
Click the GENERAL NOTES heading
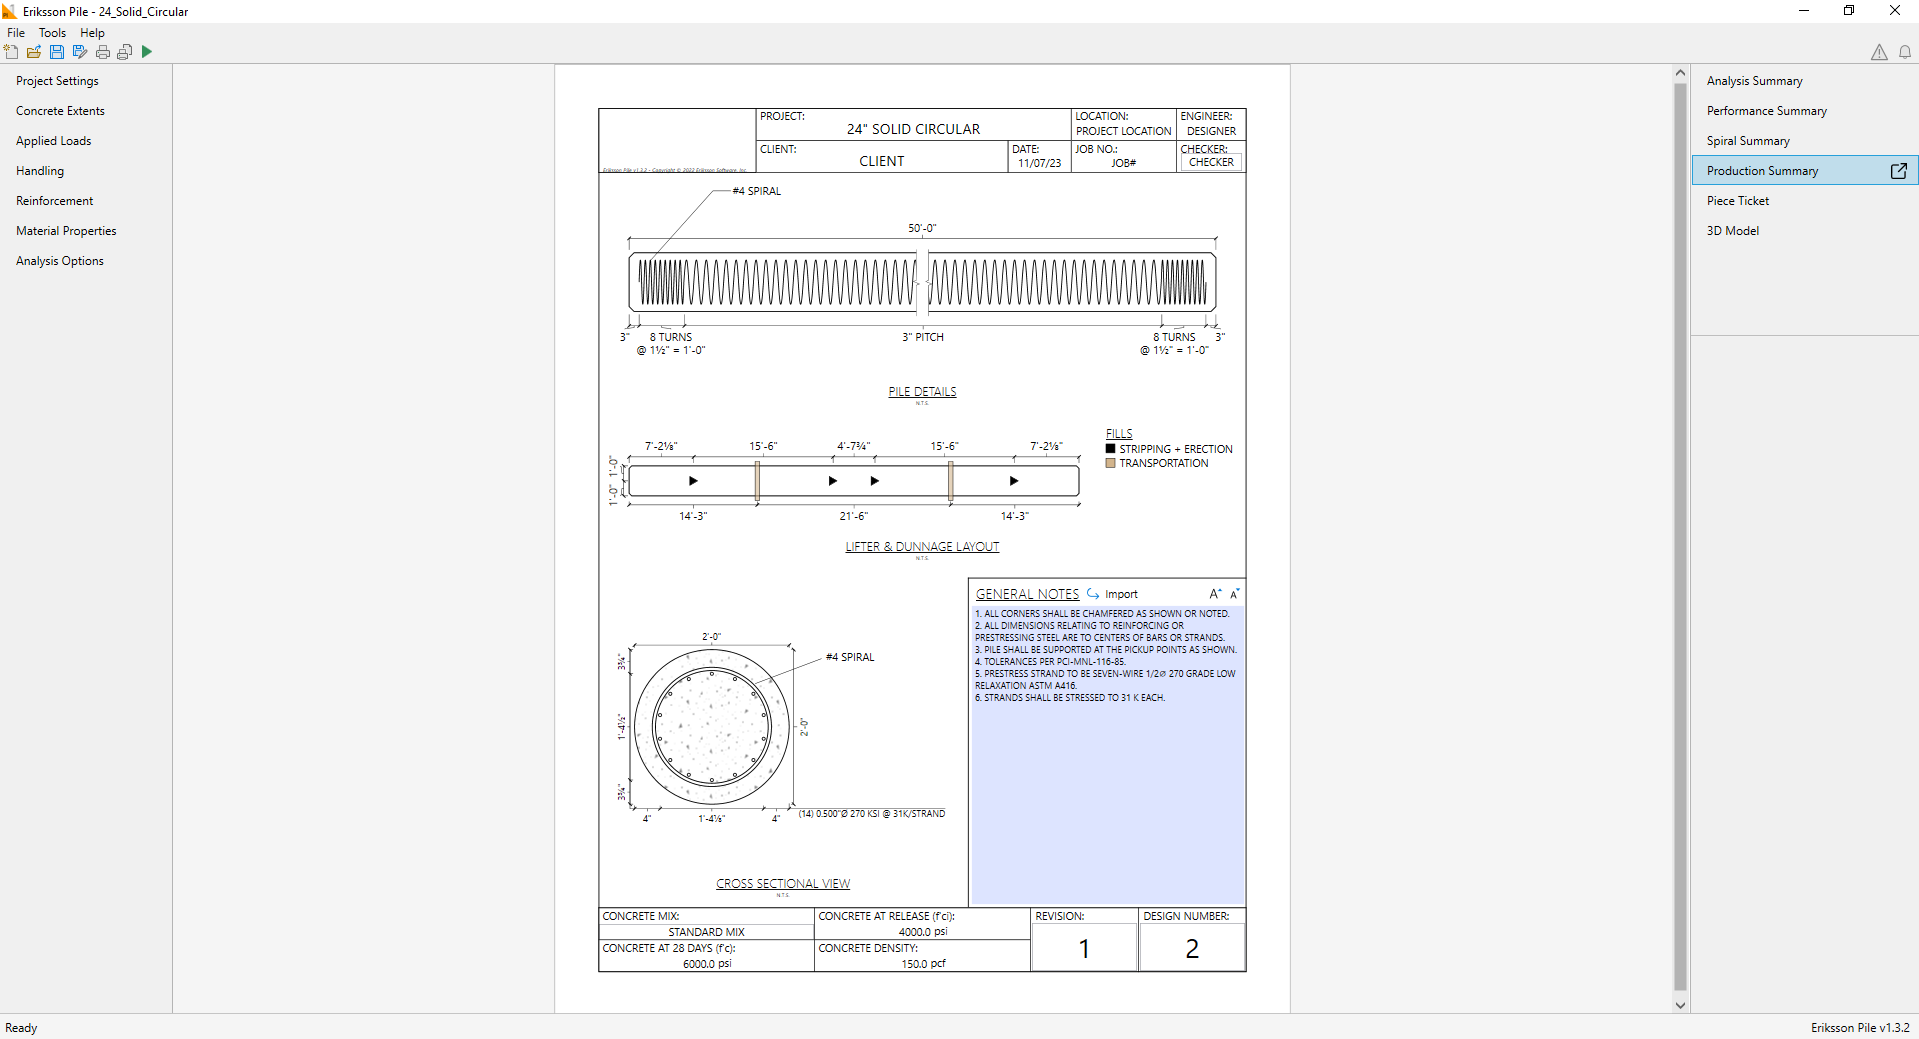tap(1027, 594)
